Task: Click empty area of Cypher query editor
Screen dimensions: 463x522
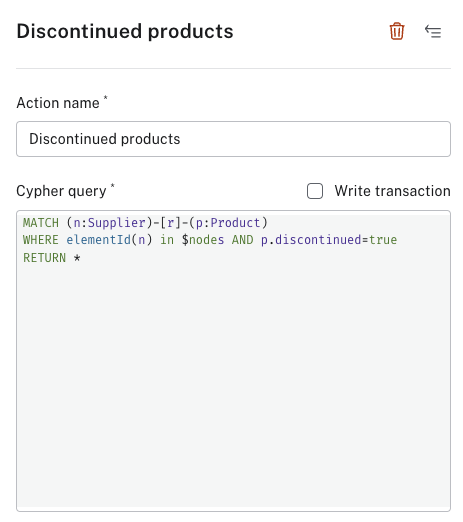Action: click(x=233, y=383)
